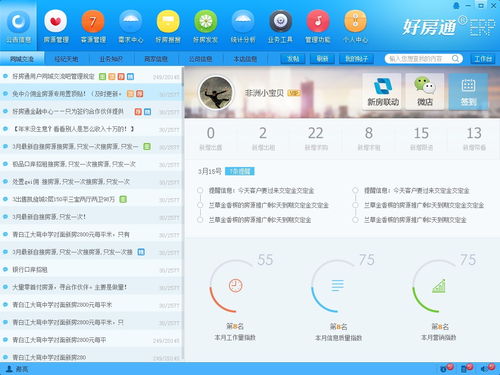This screenshot has width=500, height=375.
Task: Open 客源管理 orange number 7 icon
Action: 93,22
